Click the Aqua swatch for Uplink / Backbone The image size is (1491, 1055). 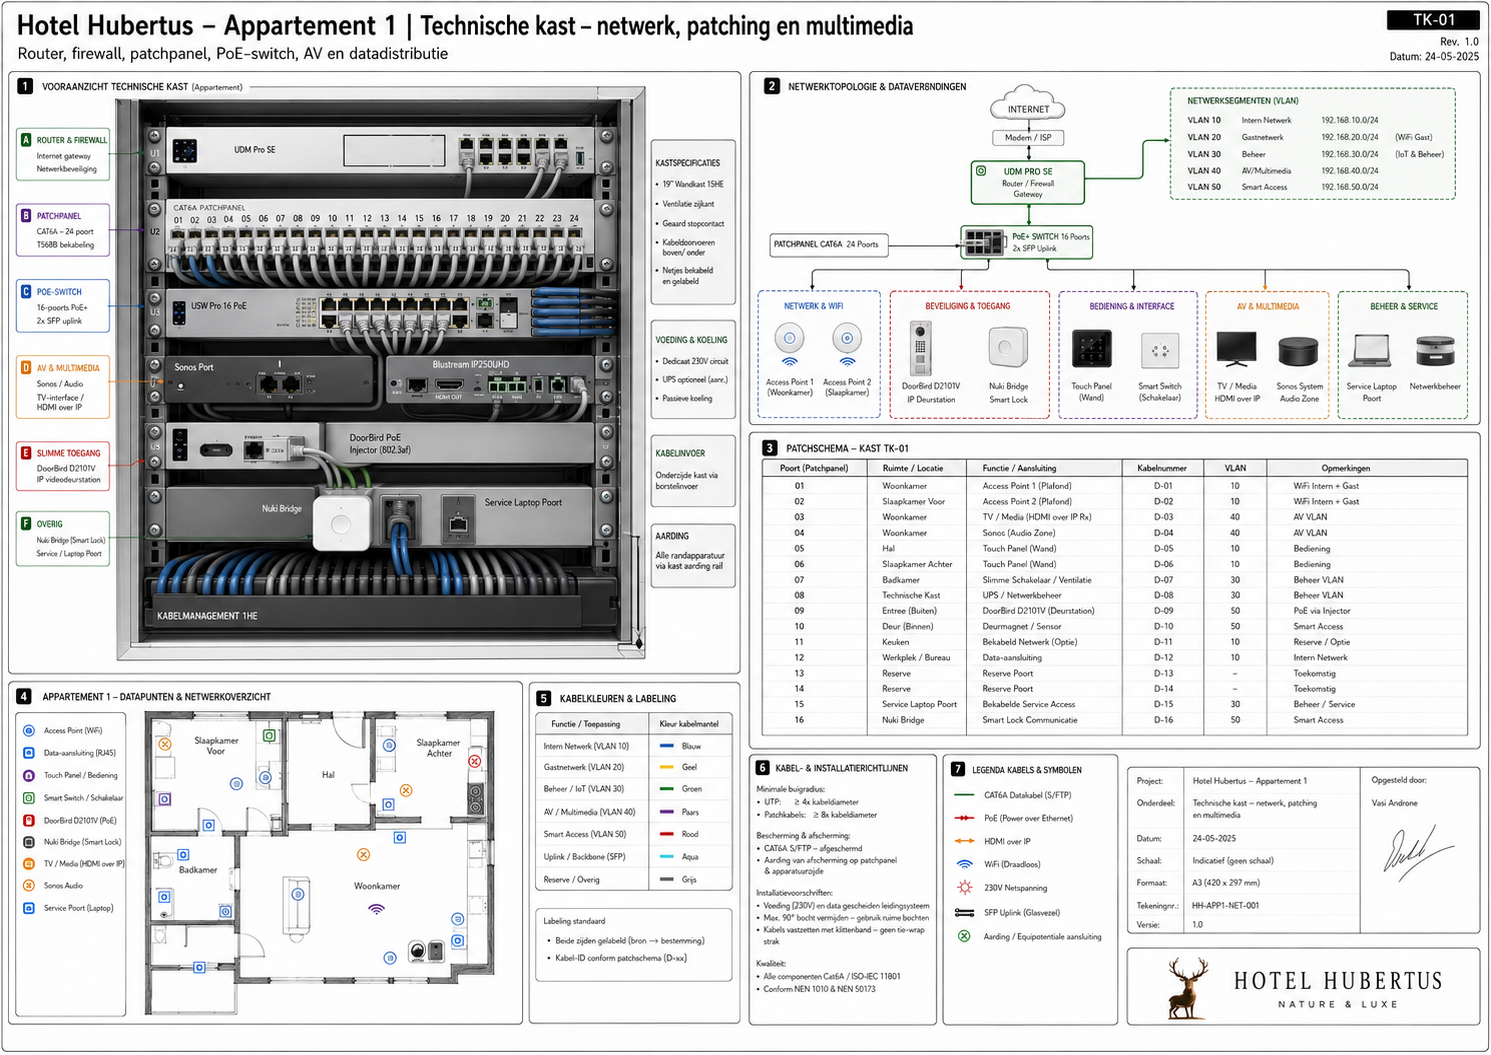click(666, 857)
